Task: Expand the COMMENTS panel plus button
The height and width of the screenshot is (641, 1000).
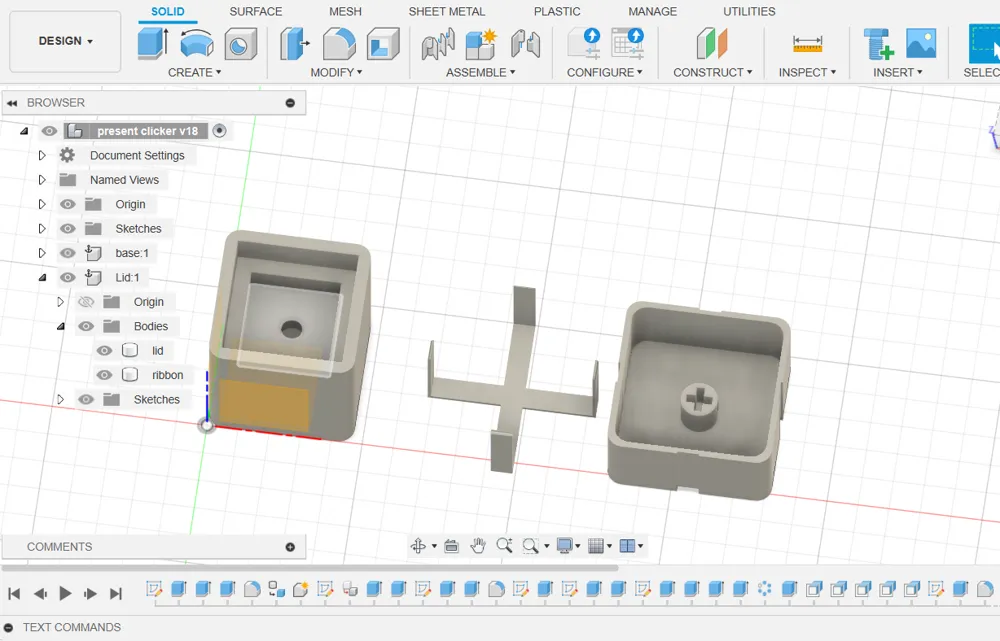Action: 290,547
